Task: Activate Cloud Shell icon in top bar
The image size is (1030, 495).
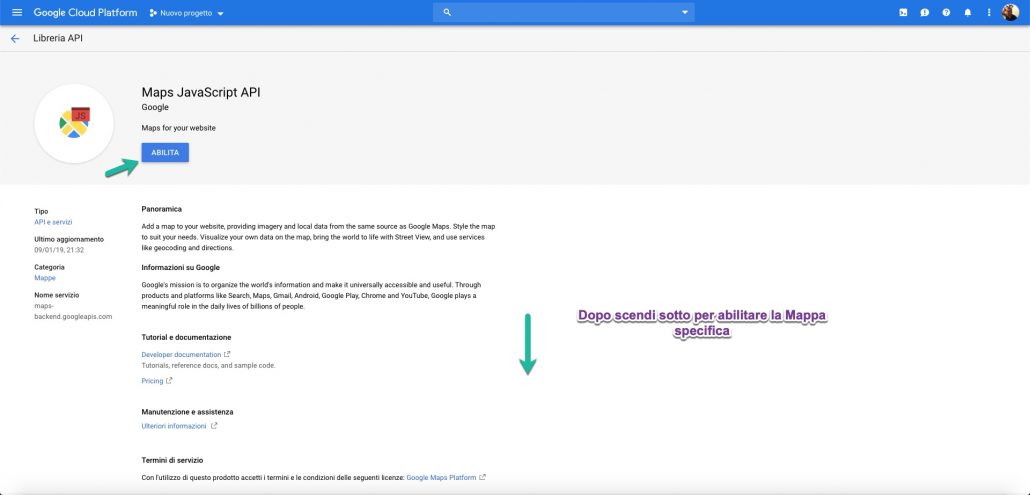Action: pyautogui.click(x=903, y=12)
